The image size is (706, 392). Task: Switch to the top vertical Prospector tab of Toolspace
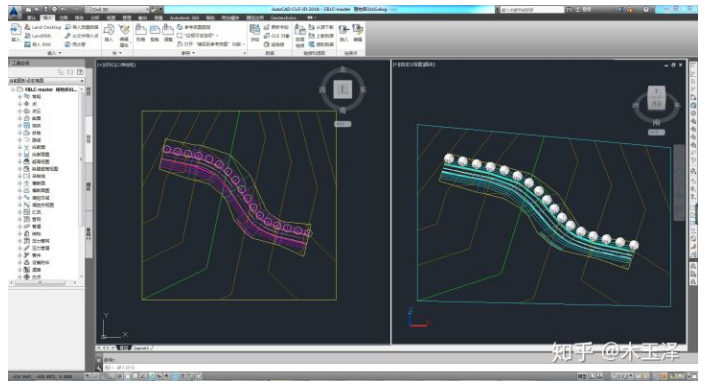coord(89,91)
